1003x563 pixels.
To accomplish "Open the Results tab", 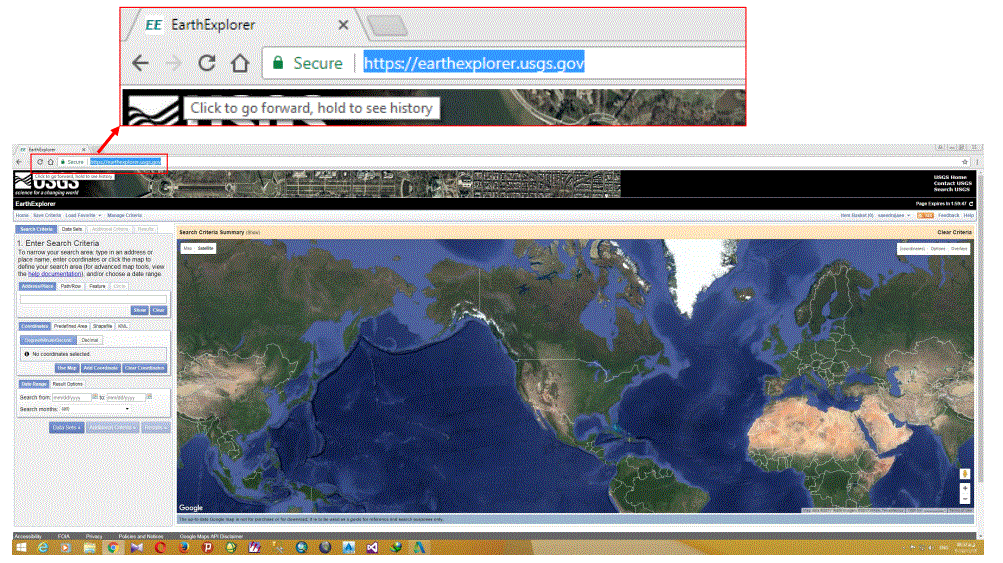I will point(146,229).
